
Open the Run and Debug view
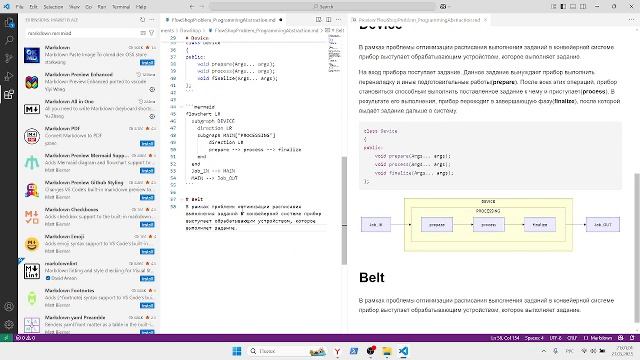(9, 76)
